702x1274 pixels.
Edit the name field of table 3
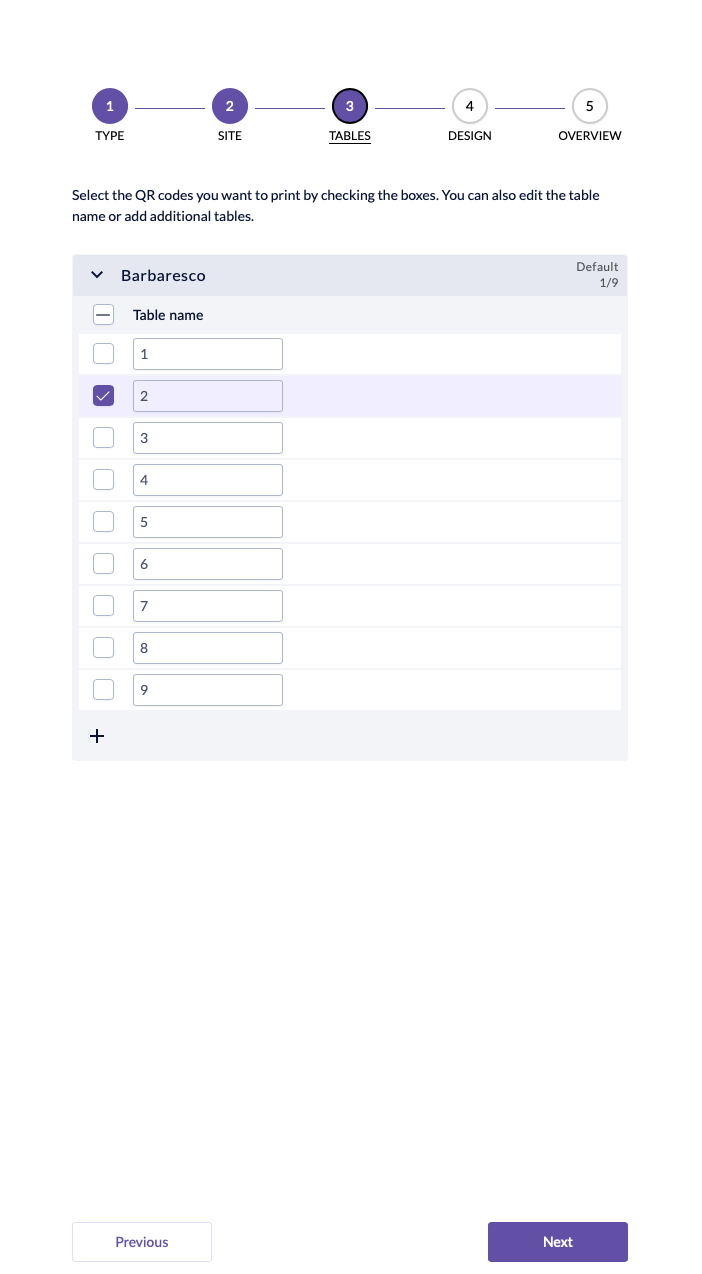(208, 438)
